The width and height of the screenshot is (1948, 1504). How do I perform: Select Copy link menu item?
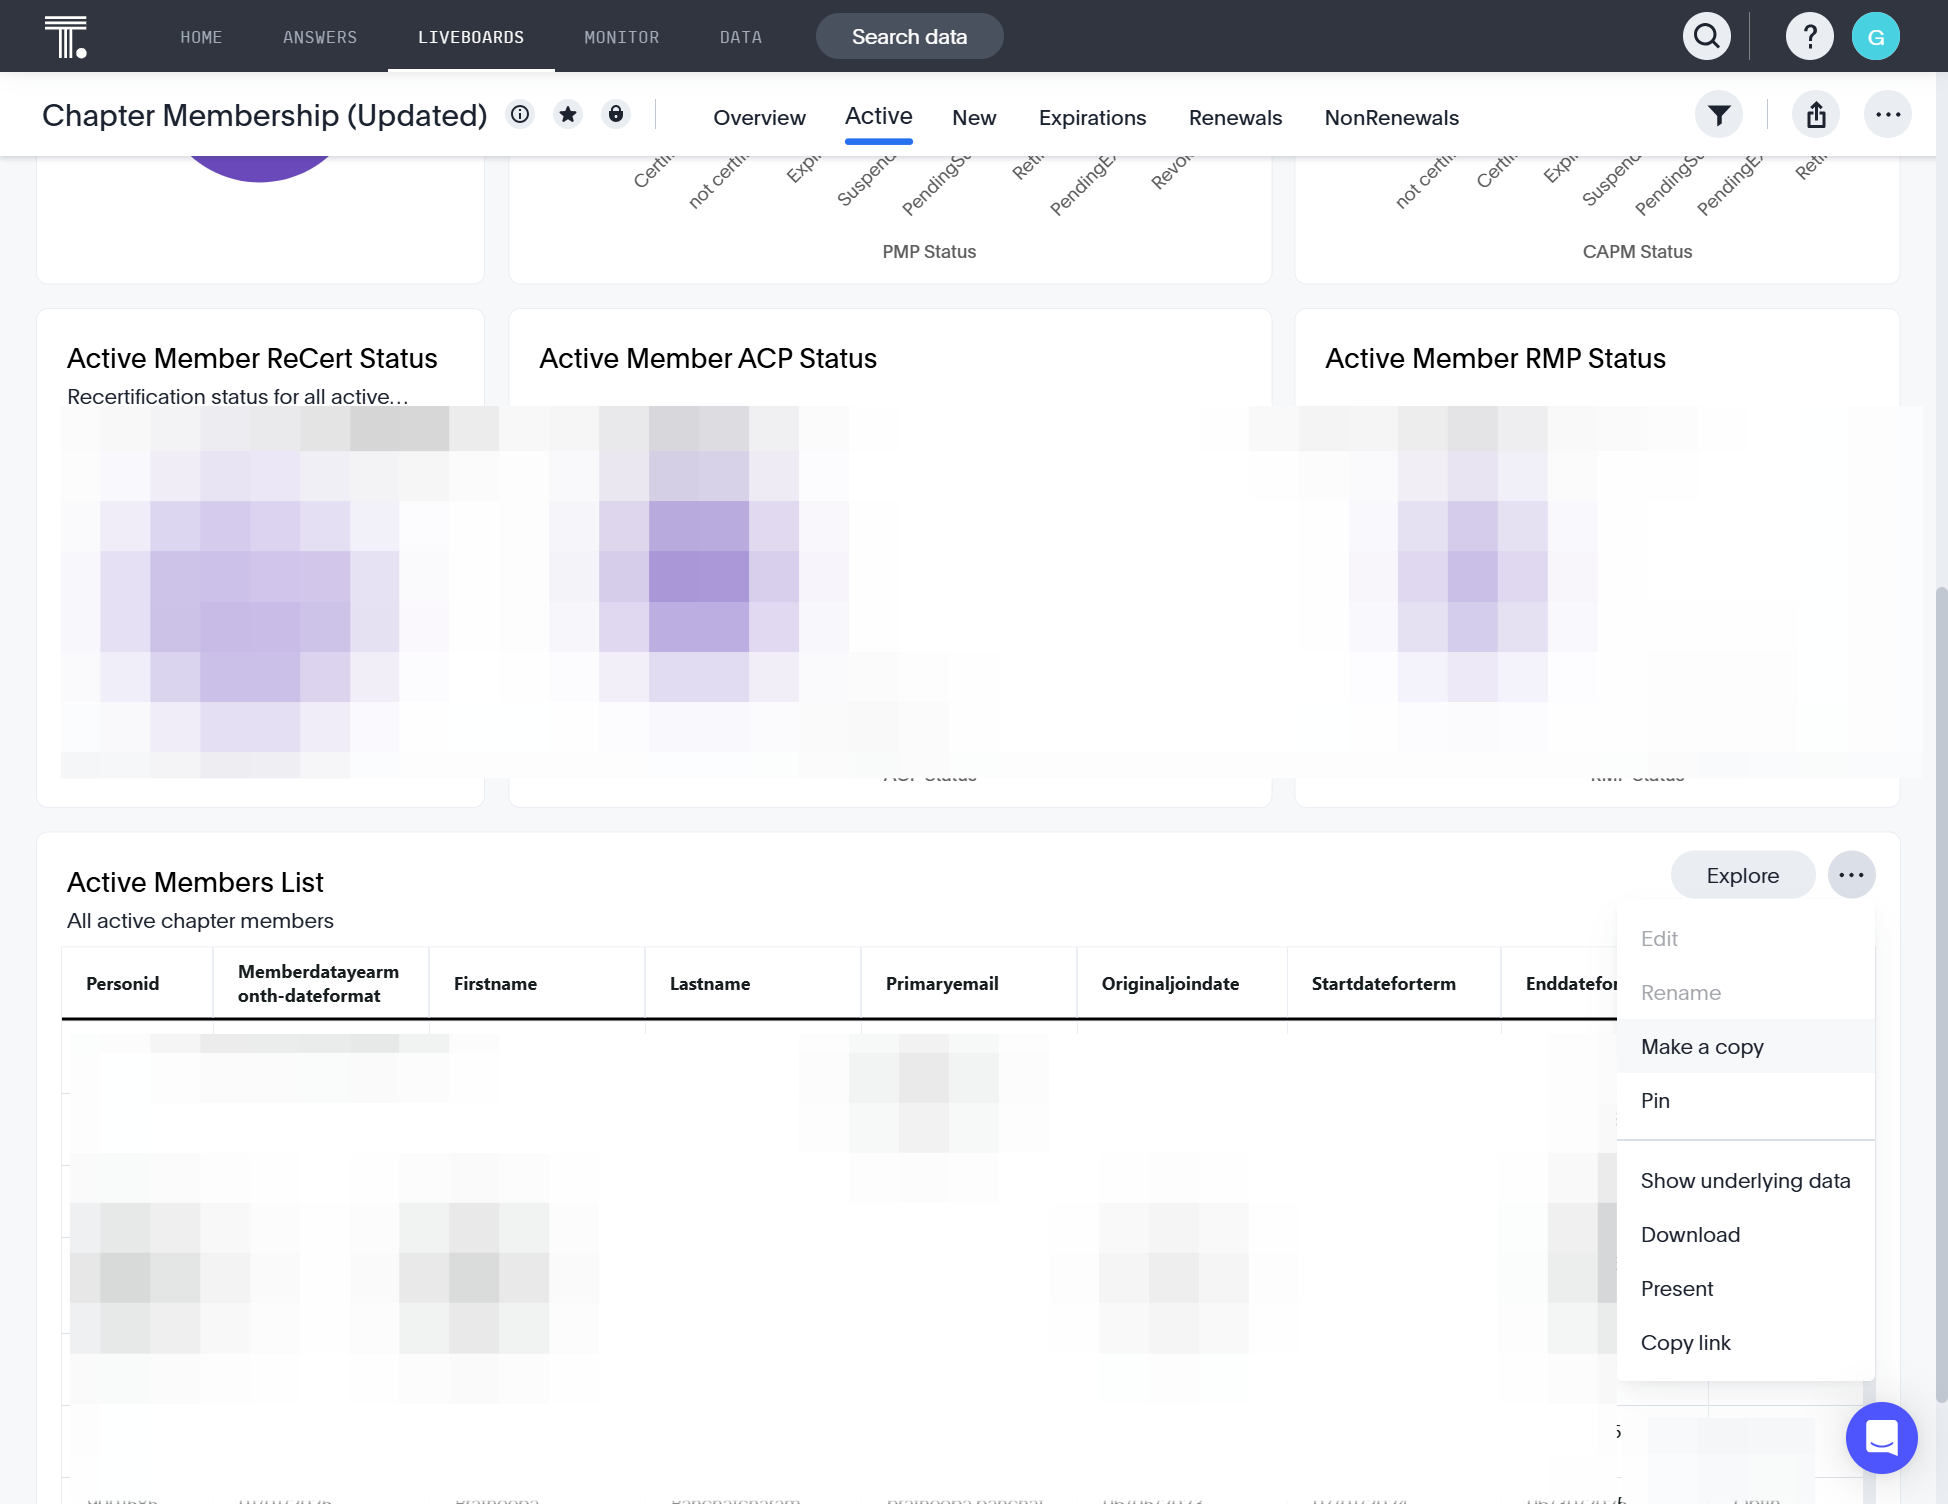(x=1746, y=1342)
